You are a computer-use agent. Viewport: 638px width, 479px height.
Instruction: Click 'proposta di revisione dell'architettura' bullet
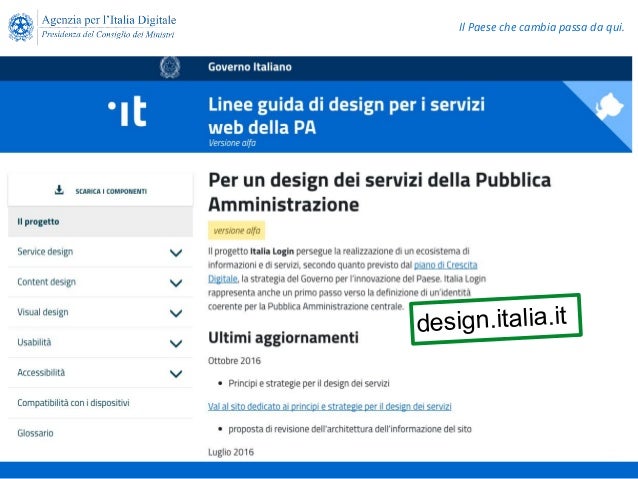tap(350, 429)
